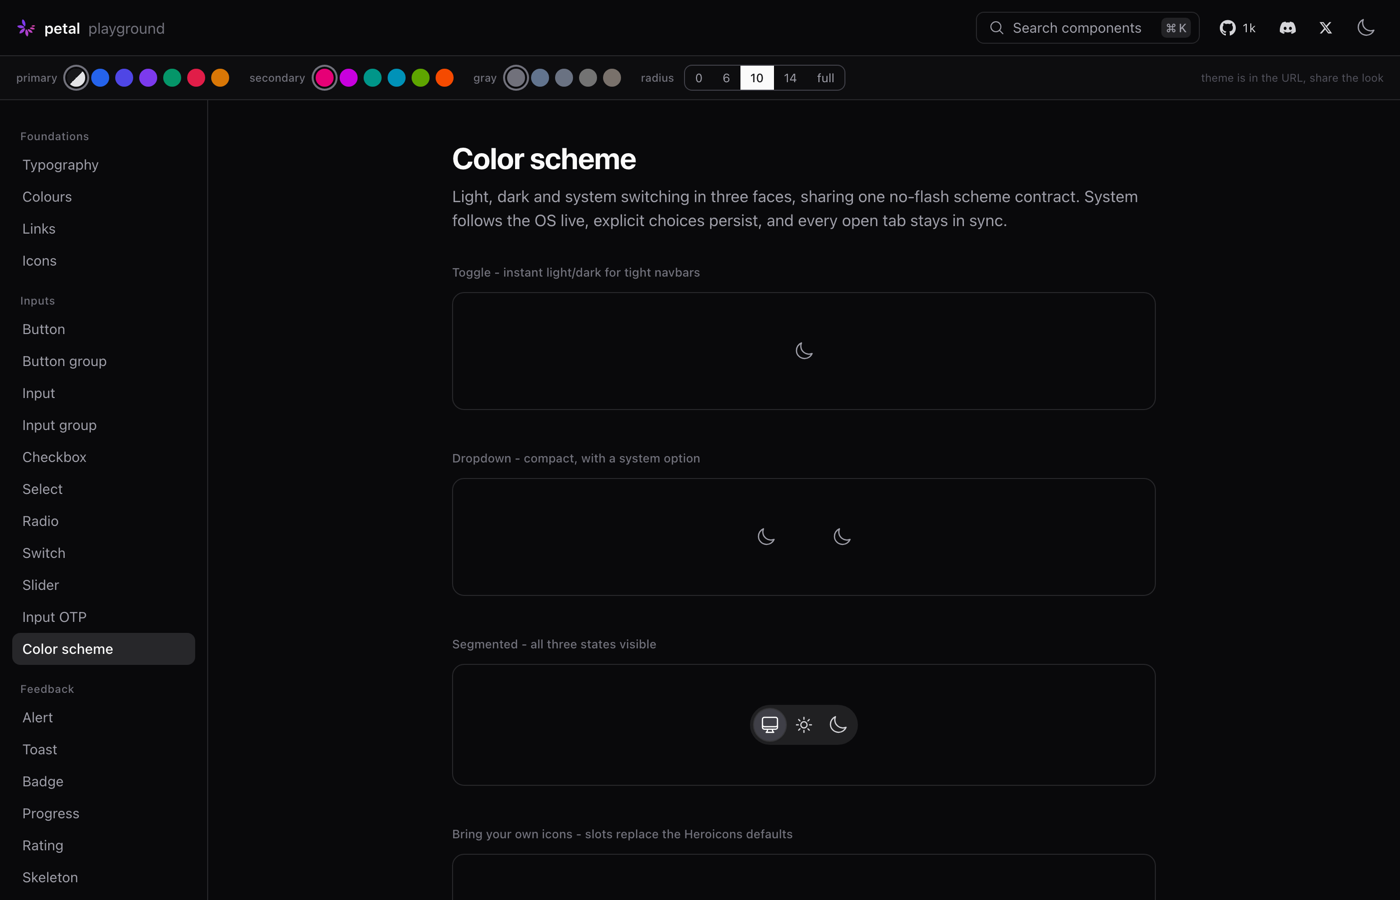Click the 1k GitHub star count
Image resolution: width=1400 pixels, height=900 pixels.
tap(1249, 28)
